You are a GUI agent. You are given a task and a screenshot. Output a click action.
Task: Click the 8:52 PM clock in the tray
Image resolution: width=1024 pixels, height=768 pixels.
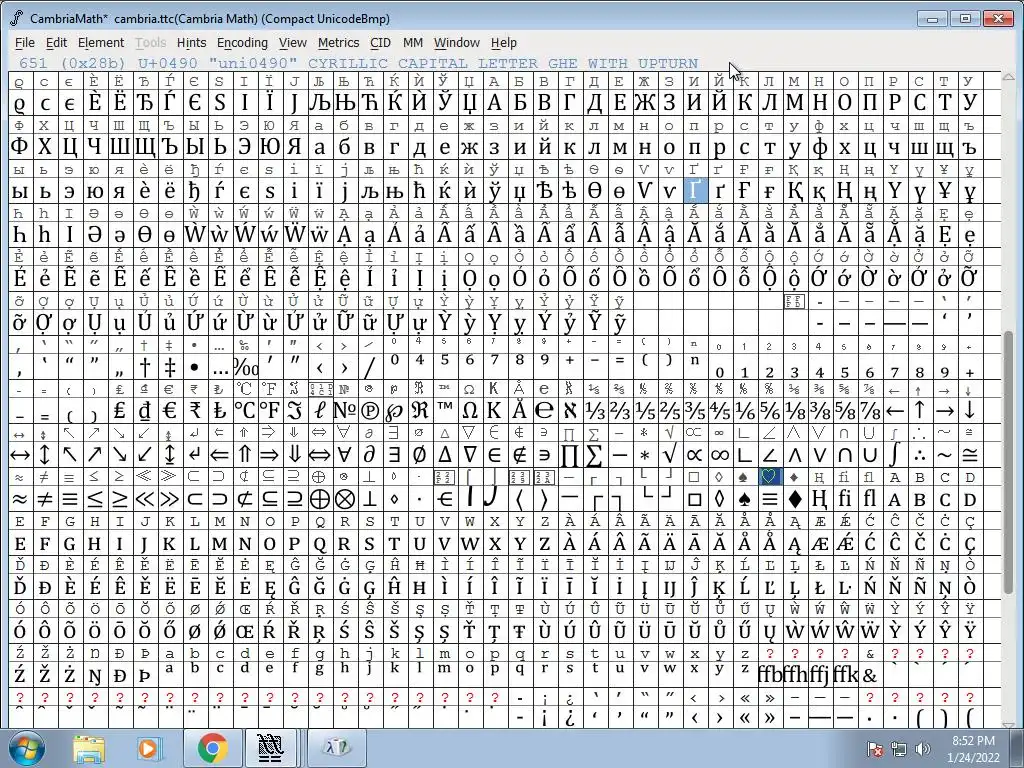click(x=973, y=741)
